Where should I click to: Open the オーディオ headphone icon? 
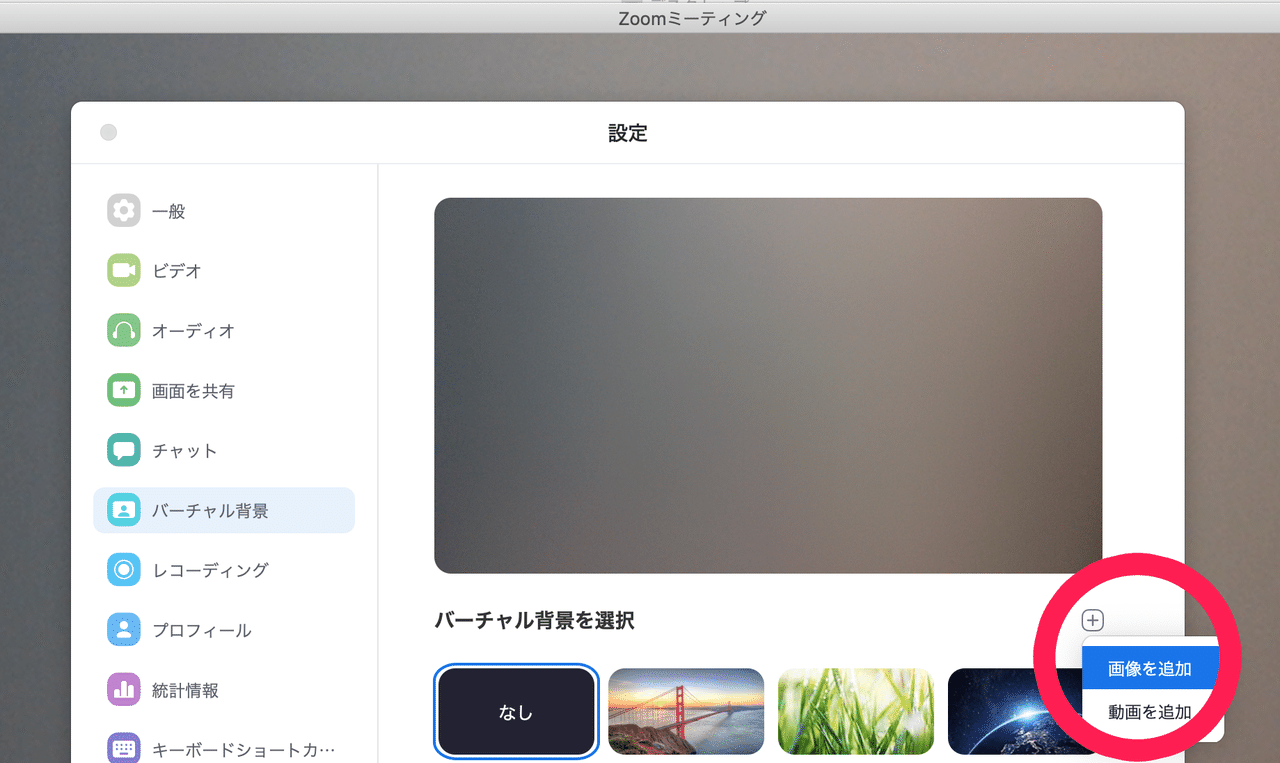[x=124, y=331]
